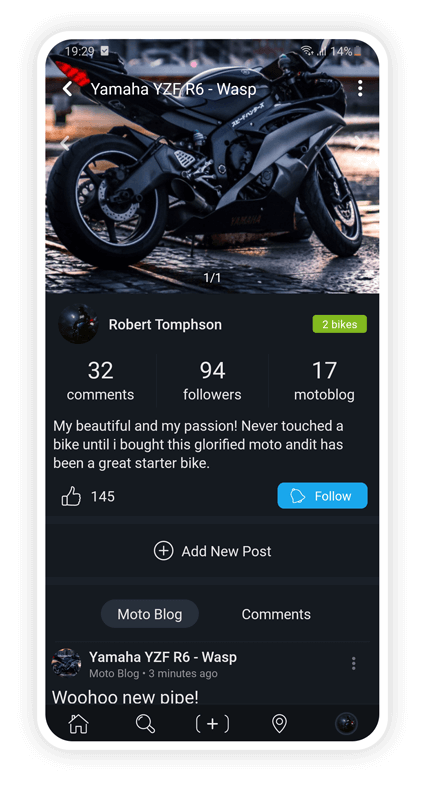Tap the Yamaha YZF R6 post thumbnail

click(66, 663)
